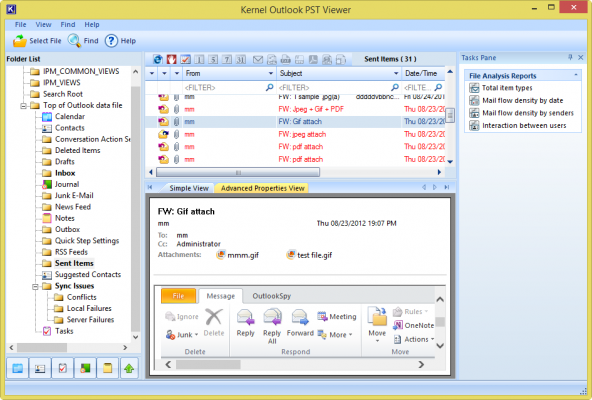
Task: Click the contacts view button in bottom bar
Action: (x=40, y=368)
